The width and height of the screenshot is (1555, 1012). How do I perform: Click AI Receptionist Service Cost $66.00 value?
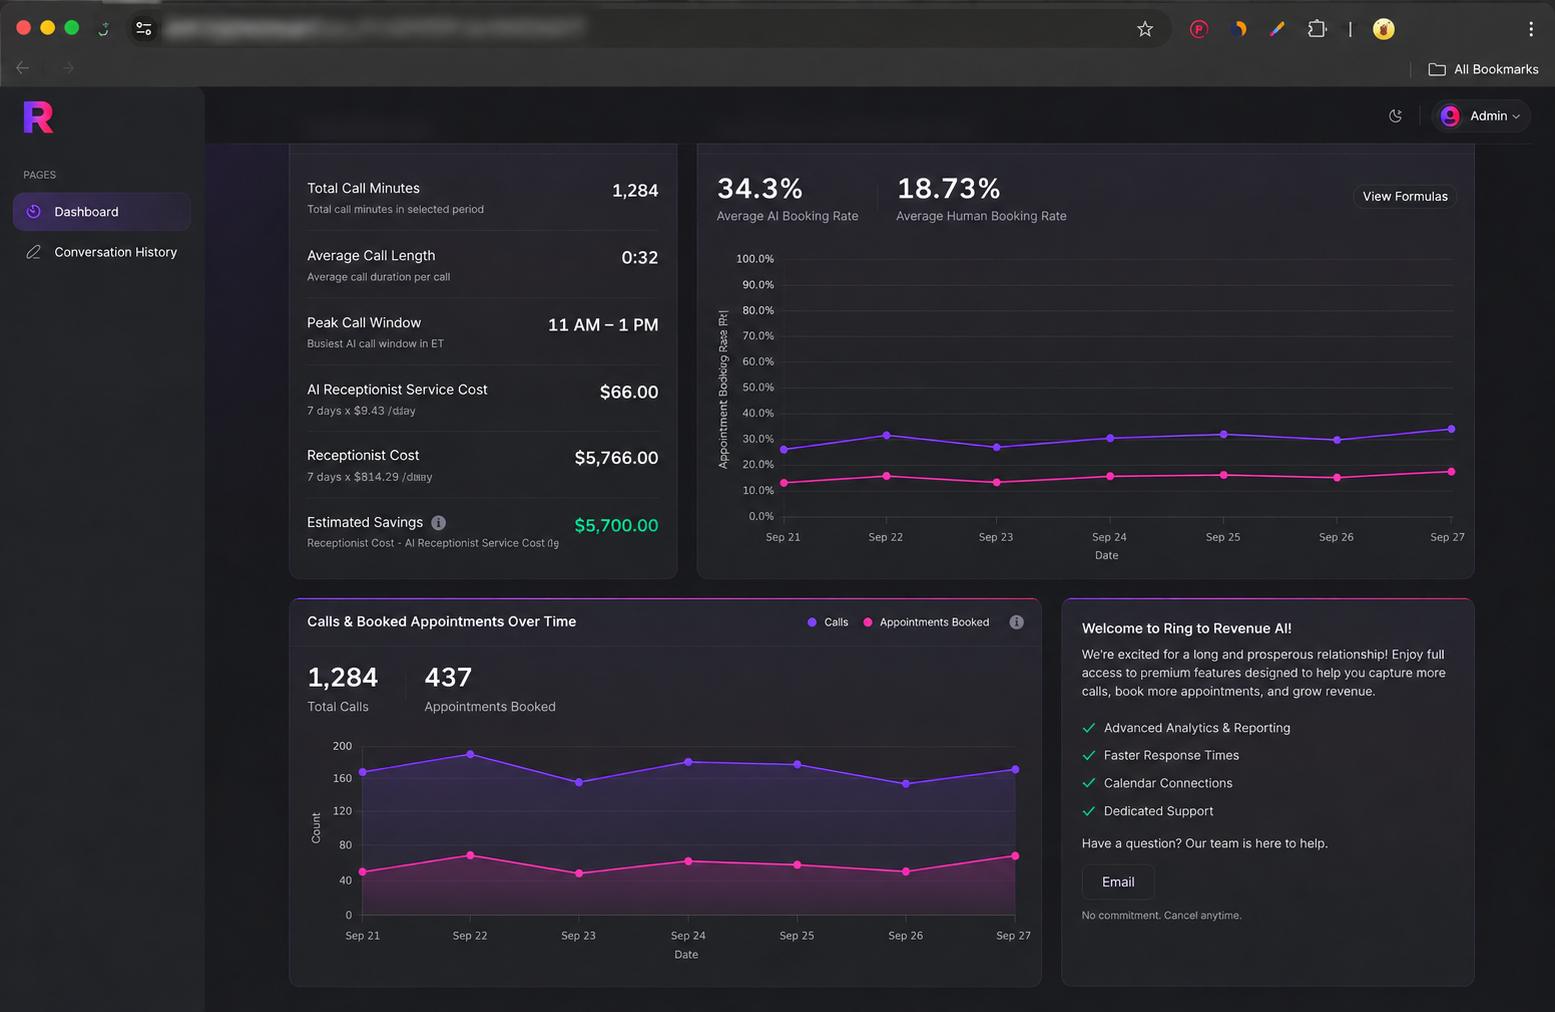[629, 392]
